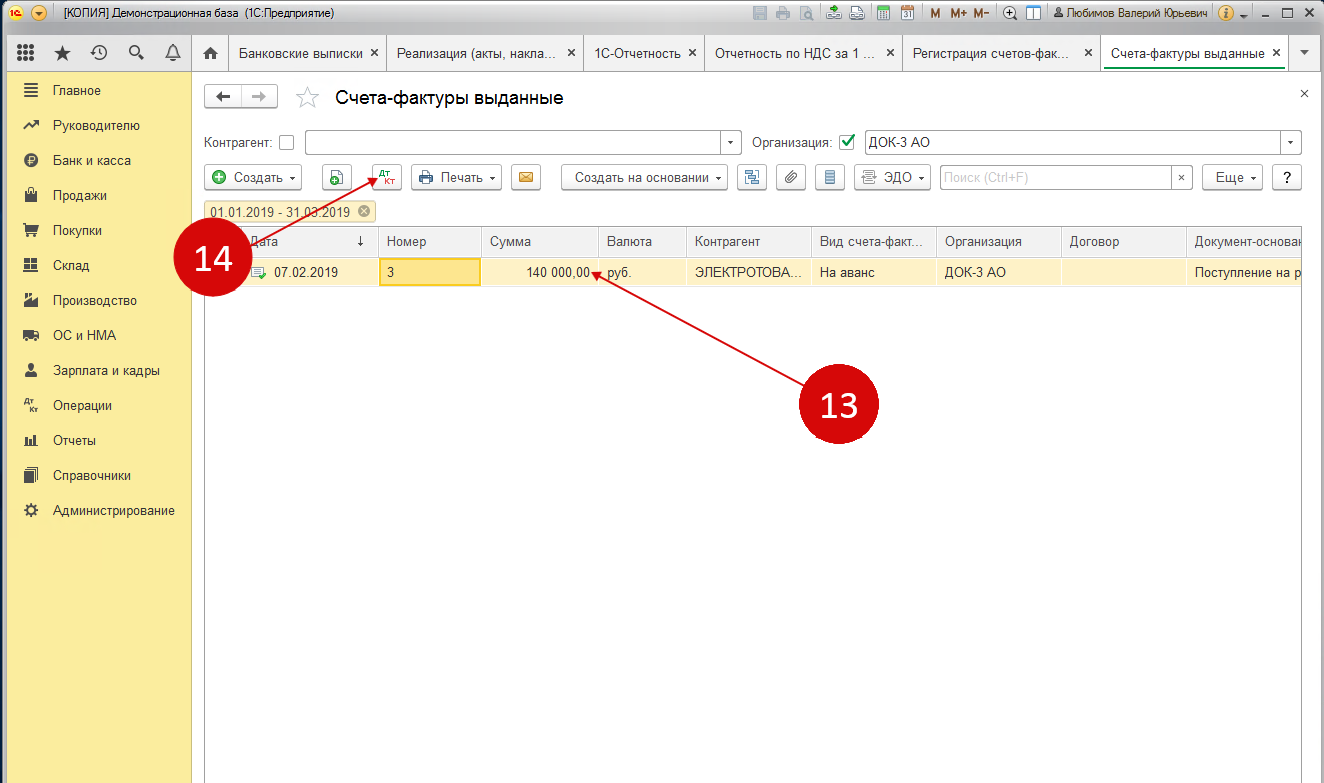Select the Поступление на р... document-basis cell
The width and height of the screenshot is (1324, 783).
pos(1244,272)
